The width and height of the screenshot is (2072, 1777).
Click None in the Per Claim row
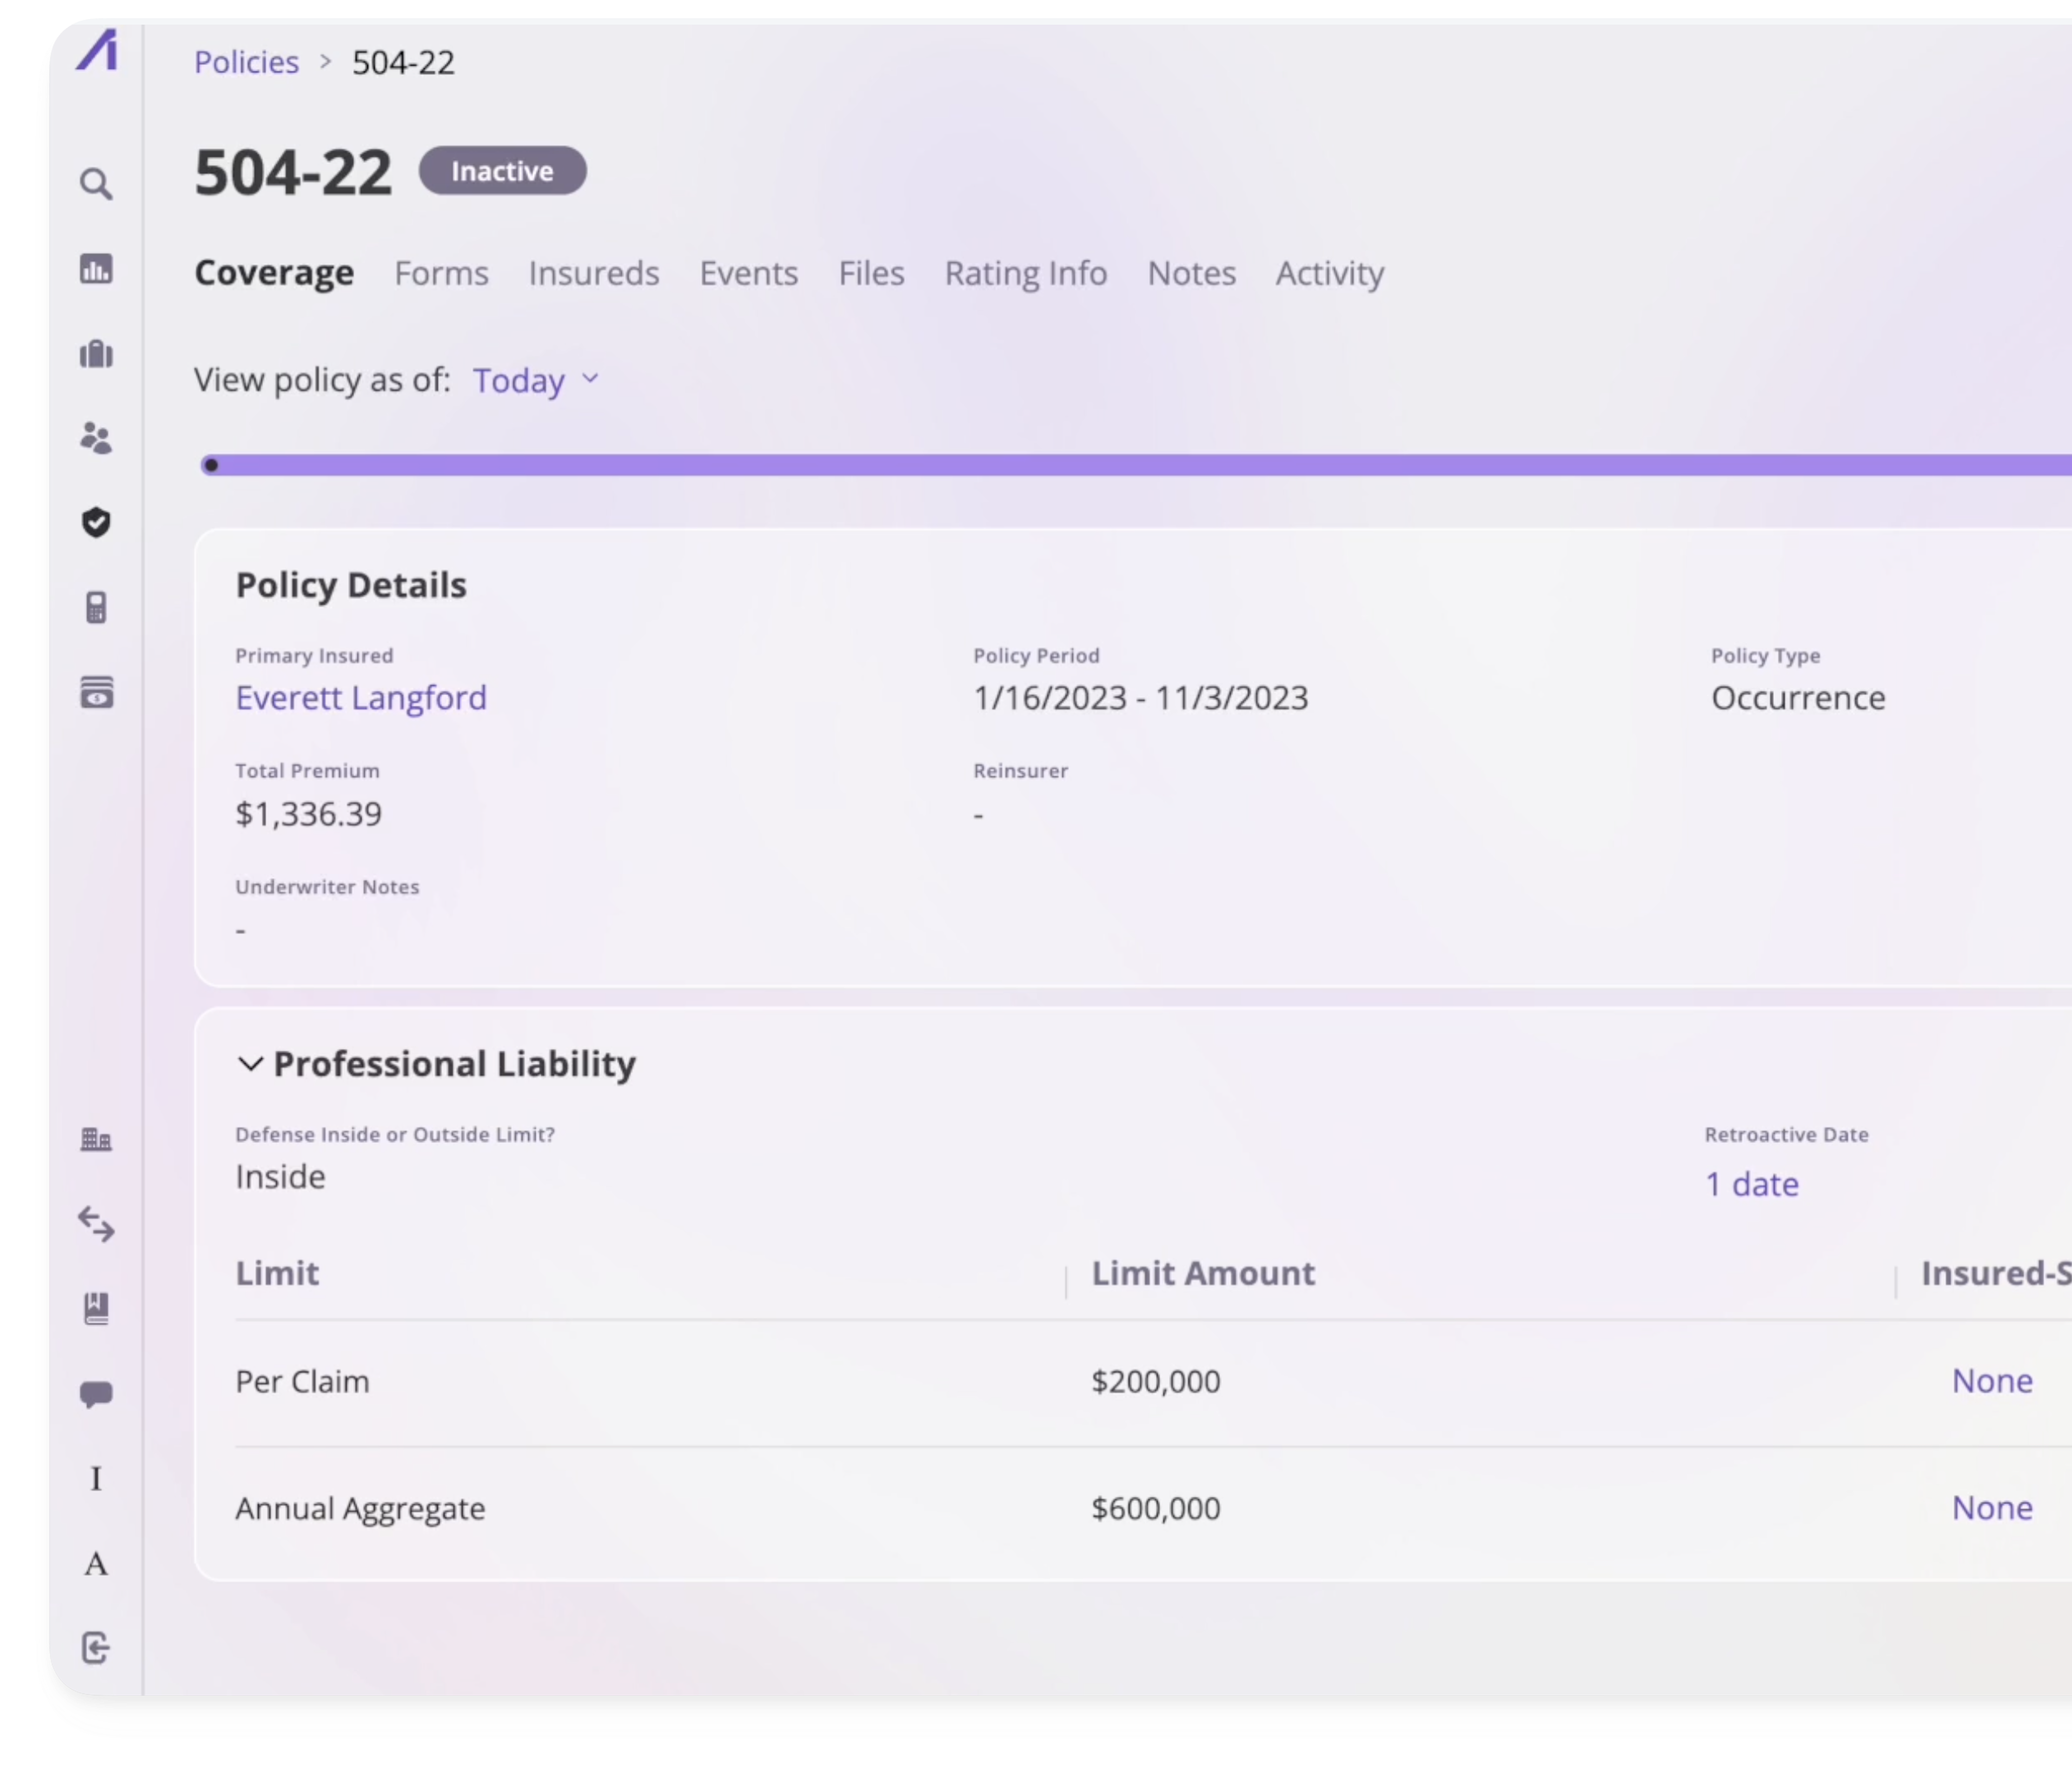[1992, 1381]
